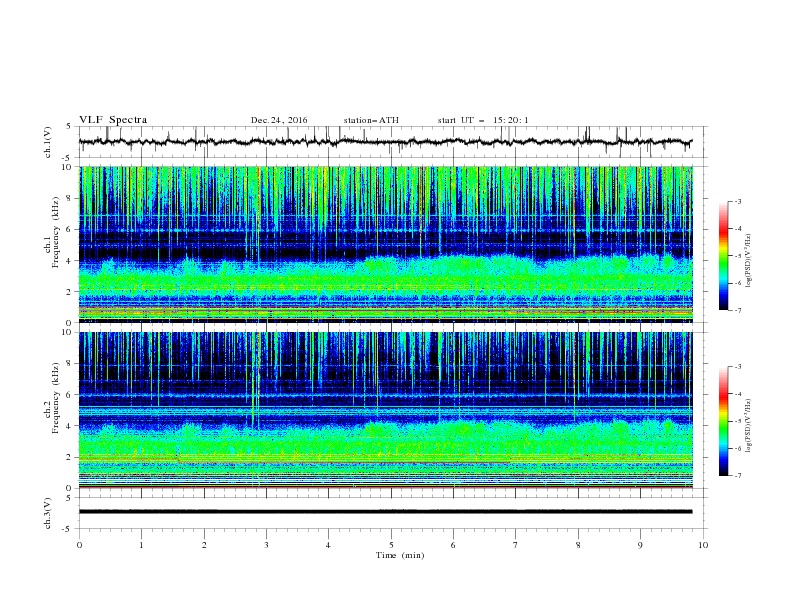Image resolution: width=792 pixels, height=612 pixels.
Task: Click the 'station=ATH' label
Action: (371, 120)
